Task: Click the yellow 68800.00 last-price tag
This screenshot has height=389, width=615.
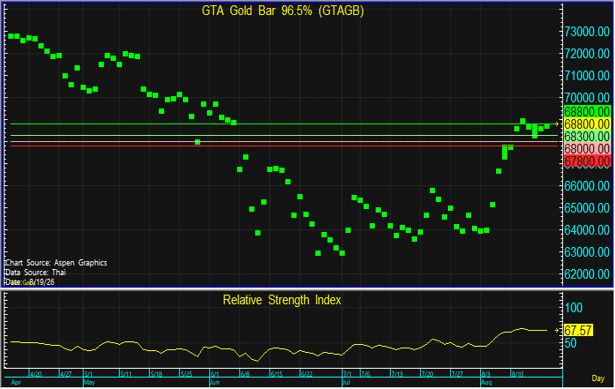Action: (587, 124)
